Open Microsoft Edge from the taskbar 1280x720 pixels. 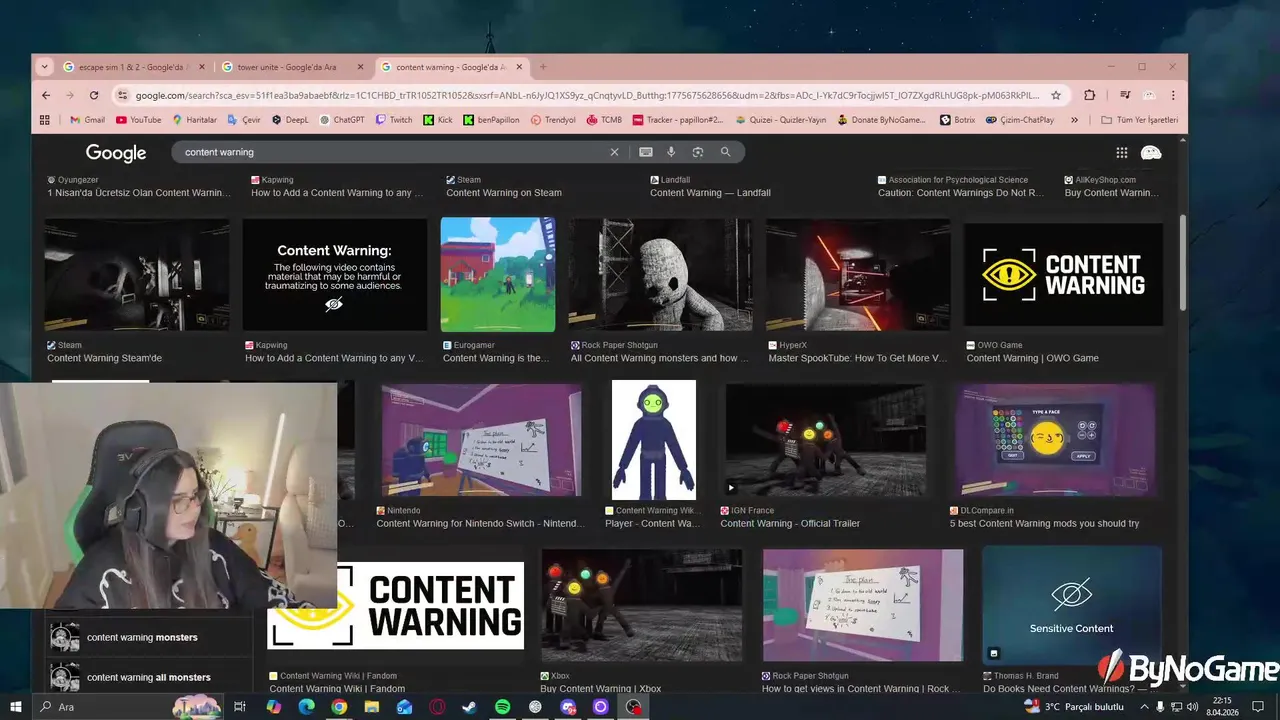click(306, 707)
